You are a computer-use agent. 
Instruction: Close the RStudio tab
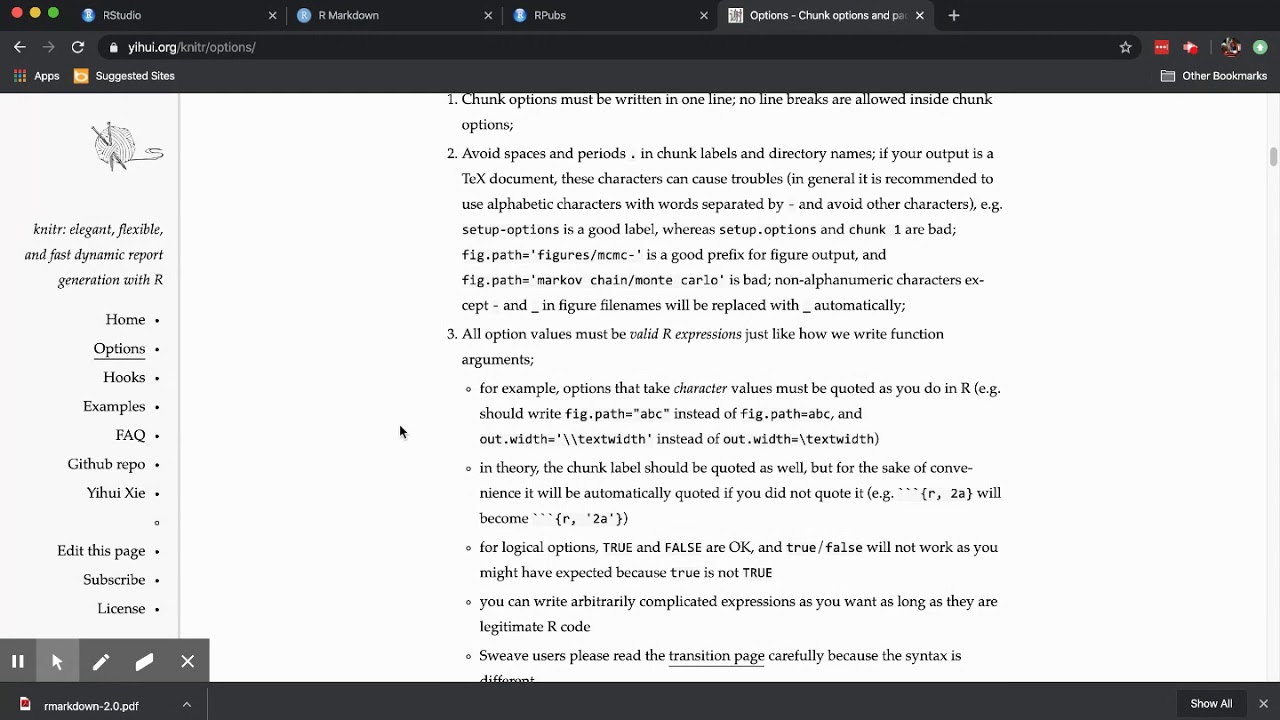[272, 15]
